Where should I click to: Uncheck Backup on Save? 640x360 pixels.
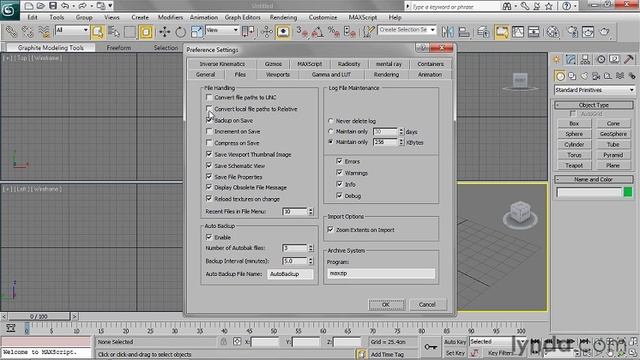pos(209,120)
